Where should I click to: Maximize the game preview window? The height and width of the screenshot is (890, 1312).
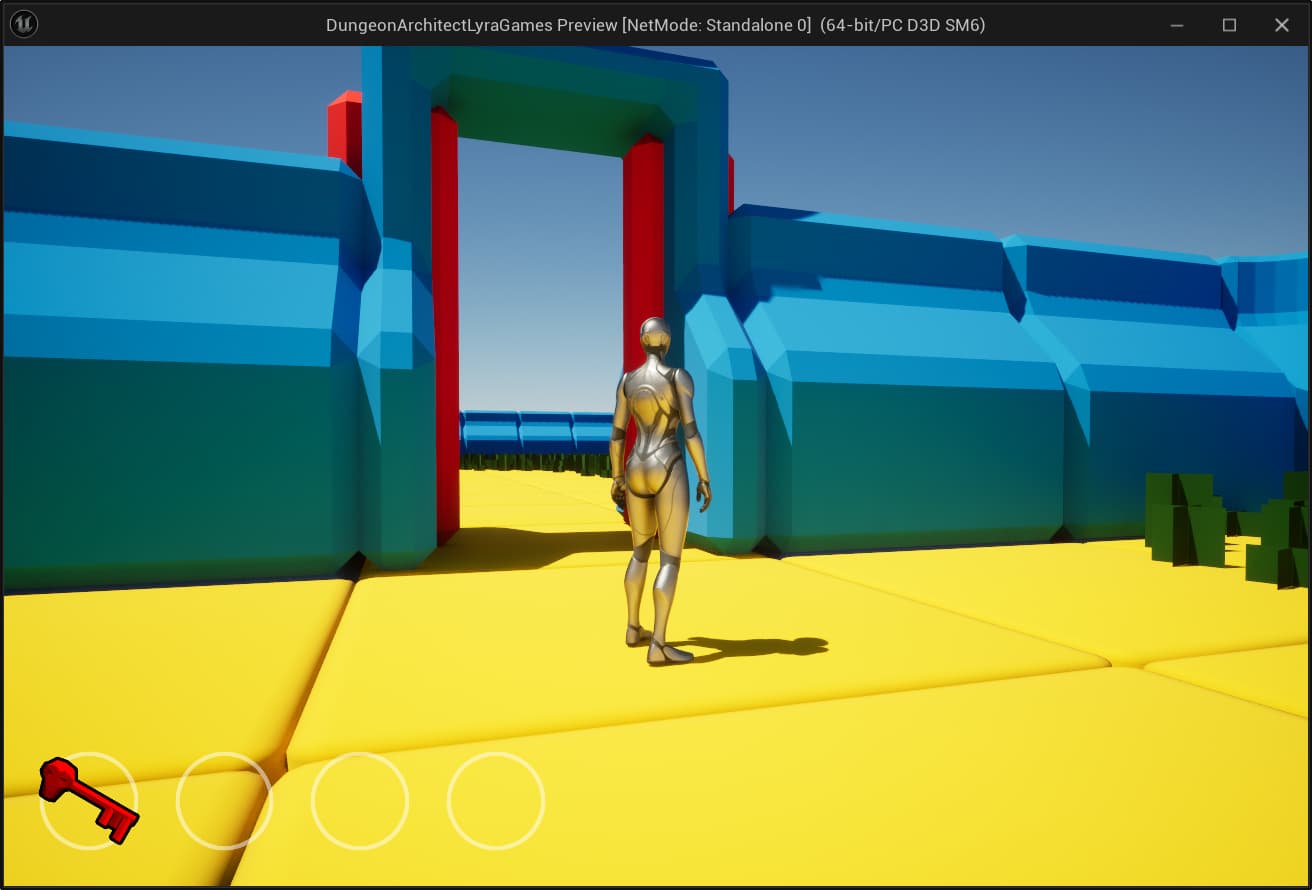(1229, 25)
